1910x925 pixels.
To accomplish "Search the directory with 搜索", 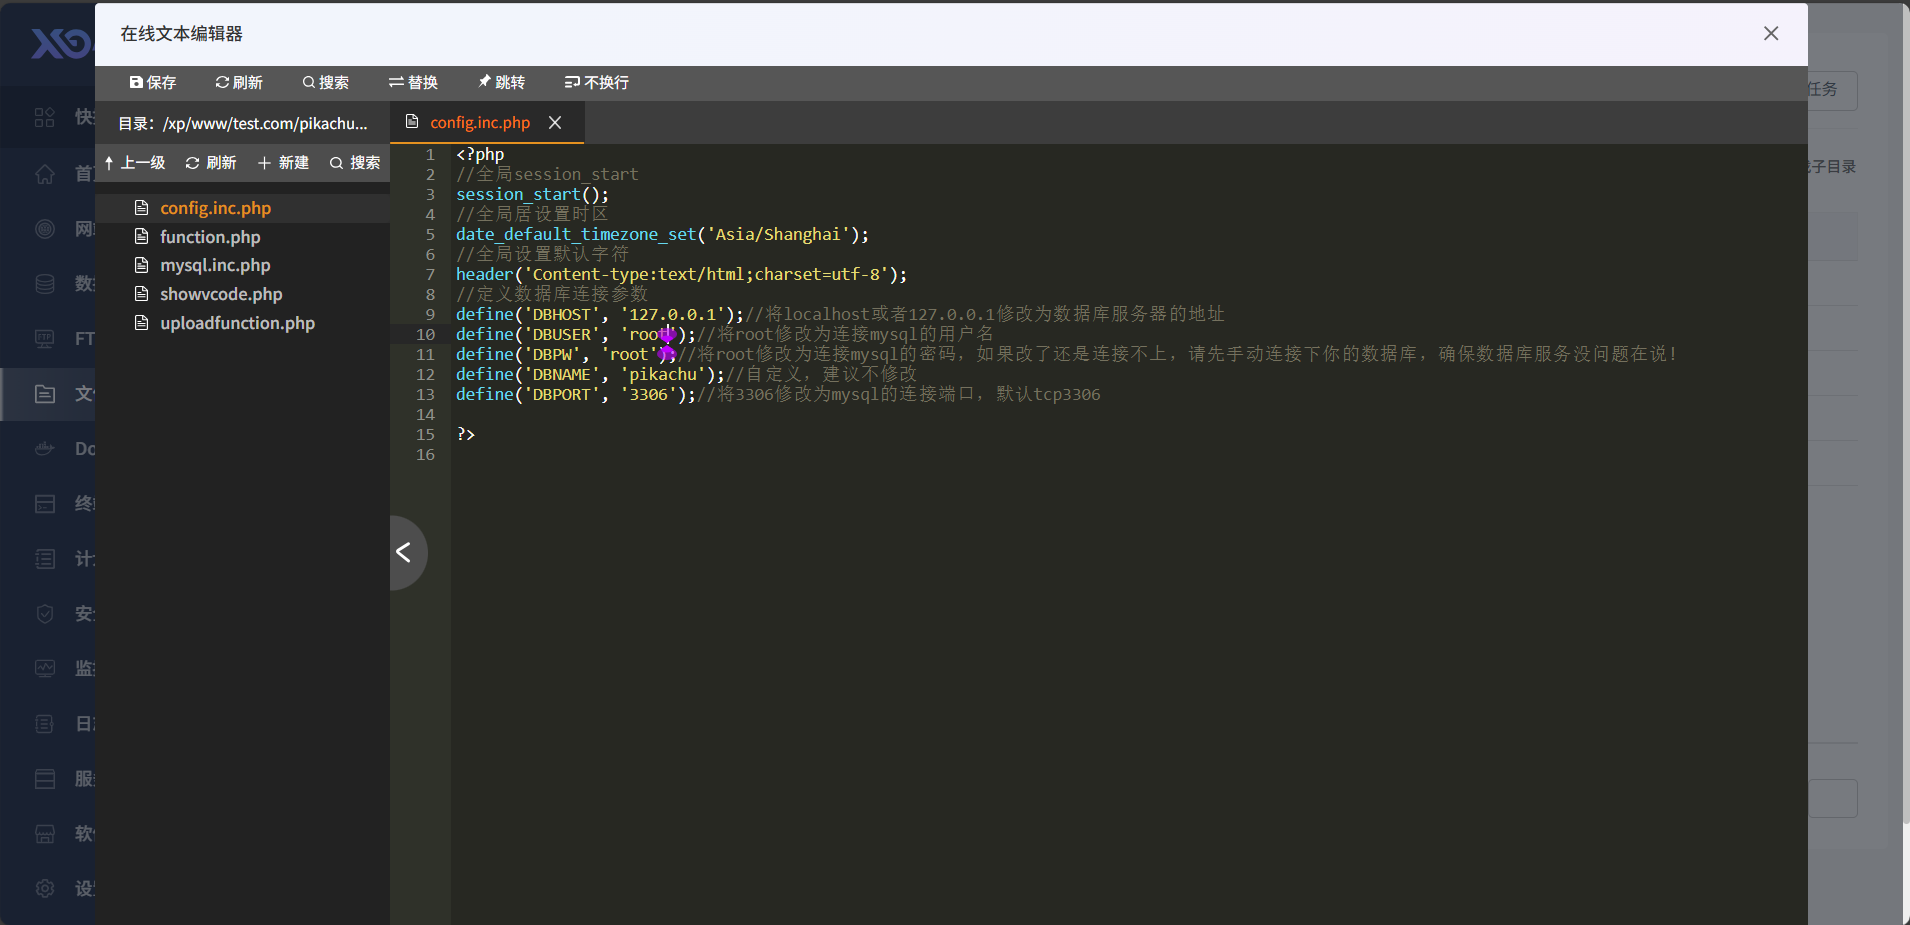I will [355, 162].
